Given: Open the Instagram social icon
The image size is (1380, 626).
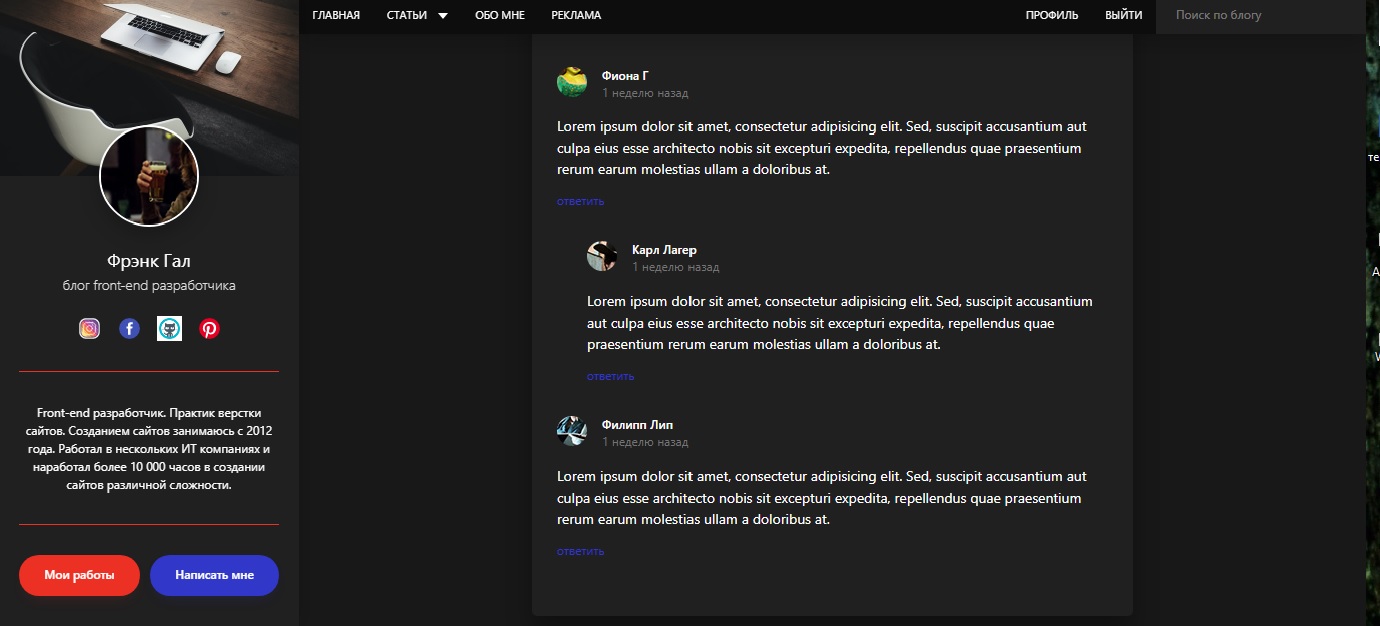Looking at the screenshot, I should pos(89,328).
